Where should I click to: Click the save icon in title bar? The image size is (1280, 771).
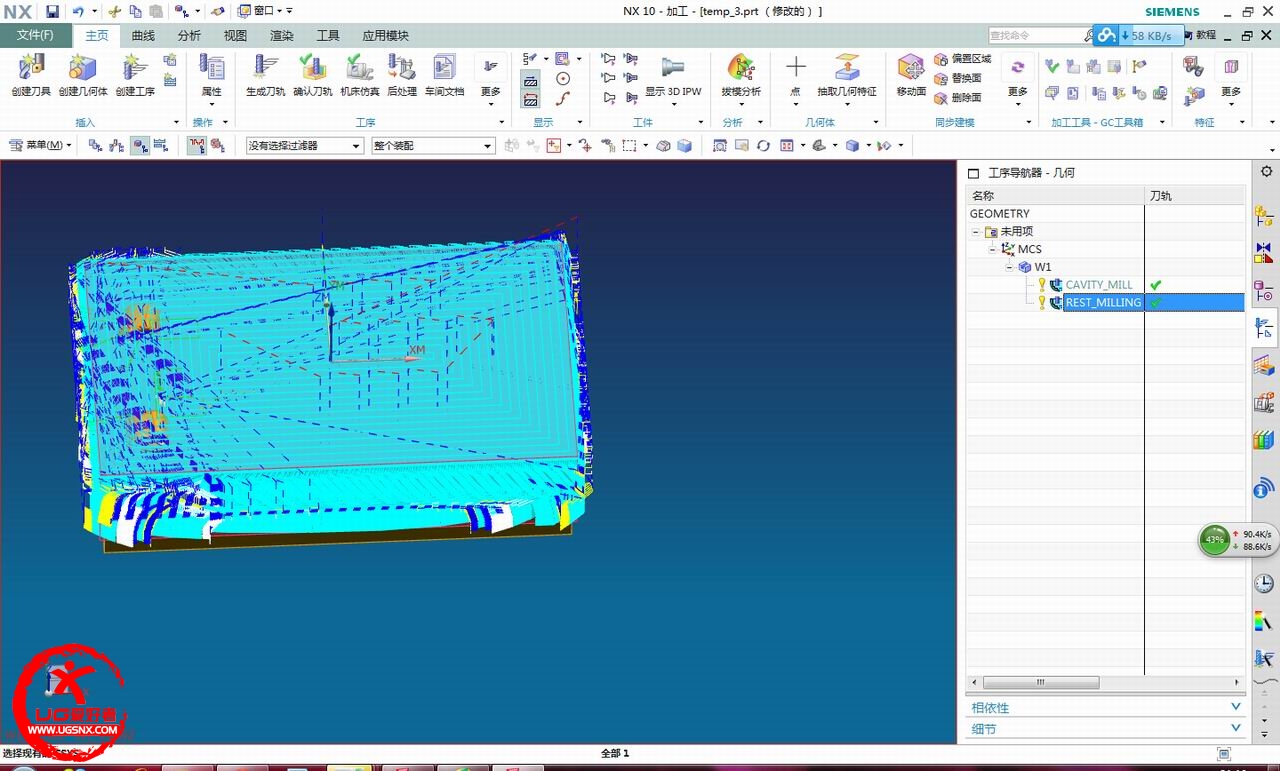tap(52, 11)
